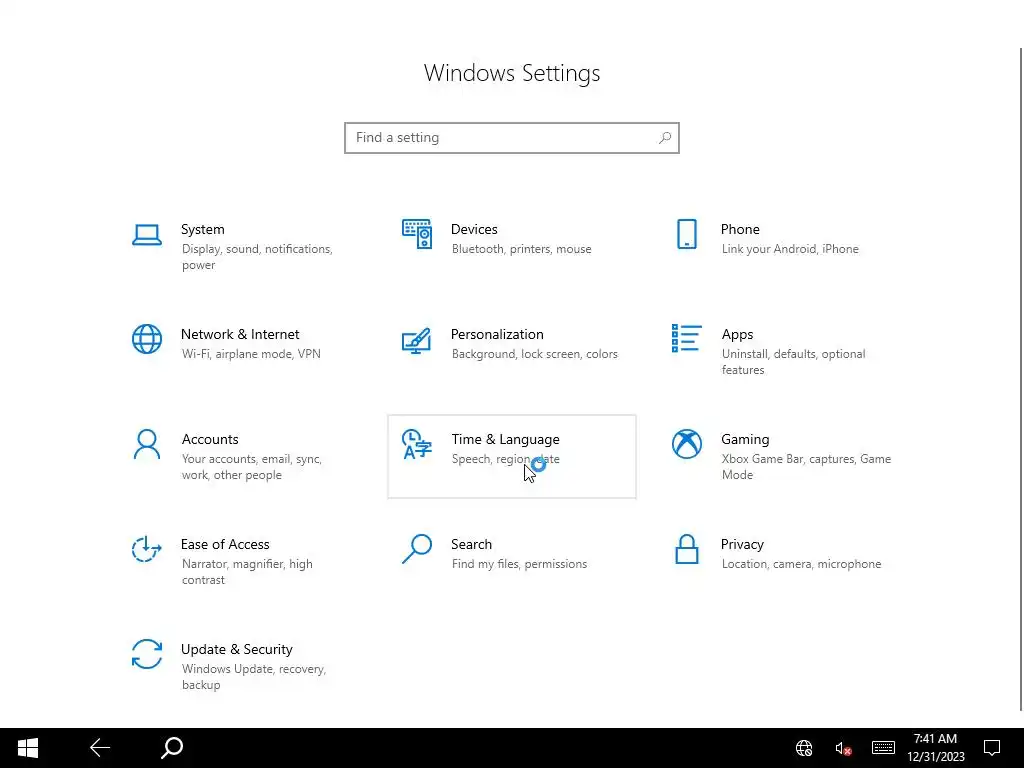Image resolution: width=1024 pixels, height=768 pixels.
Task: Click the Devices keyboard-speaker icon
Action: (417, 234)
